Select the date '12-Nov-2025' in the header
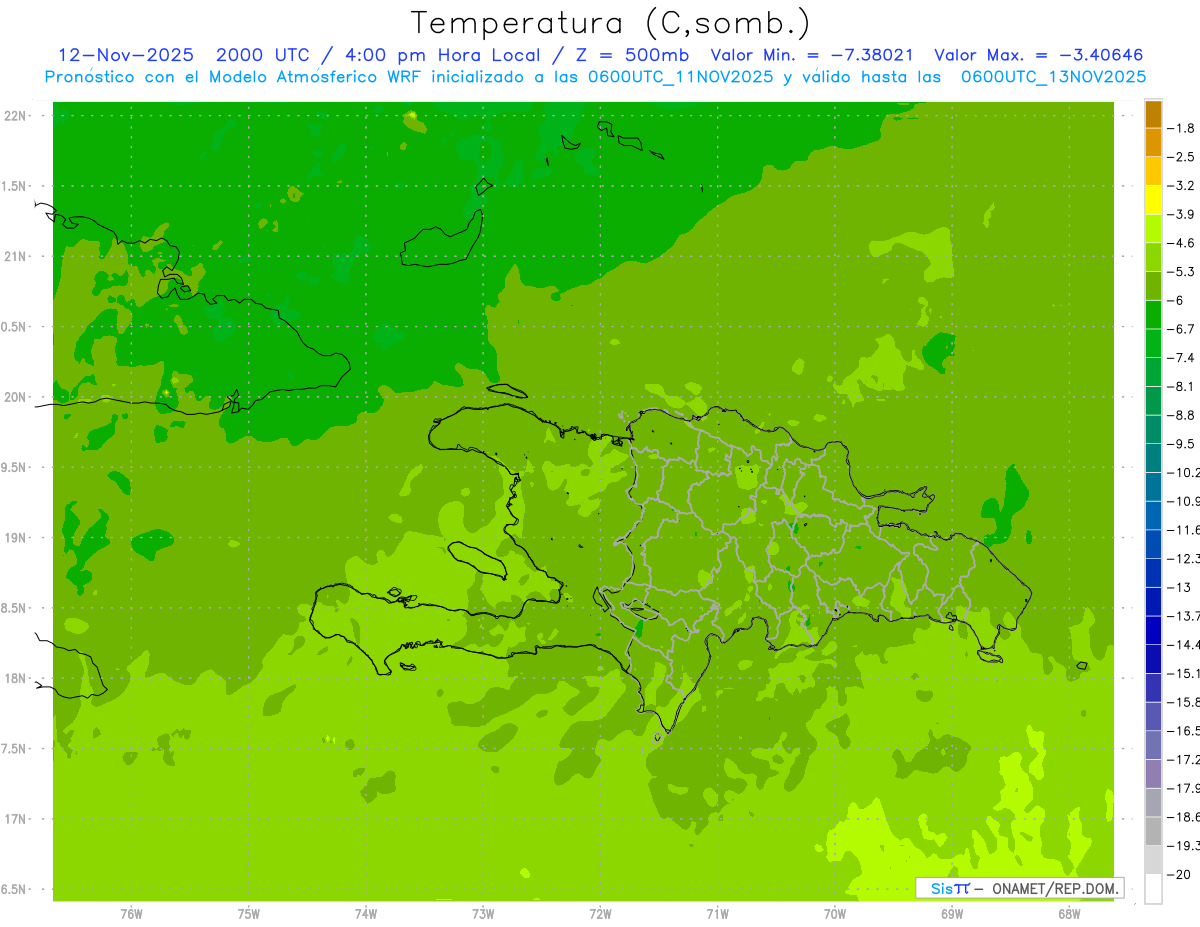 pos(126,55)
